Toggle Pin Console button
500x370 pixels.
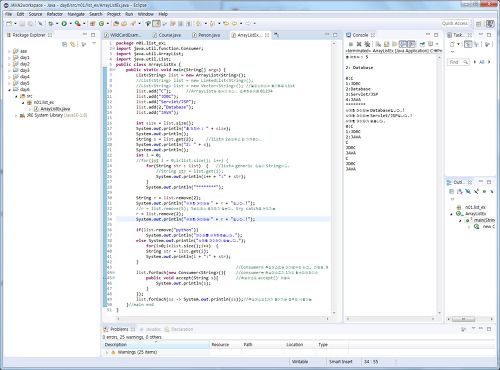(422, 44)
